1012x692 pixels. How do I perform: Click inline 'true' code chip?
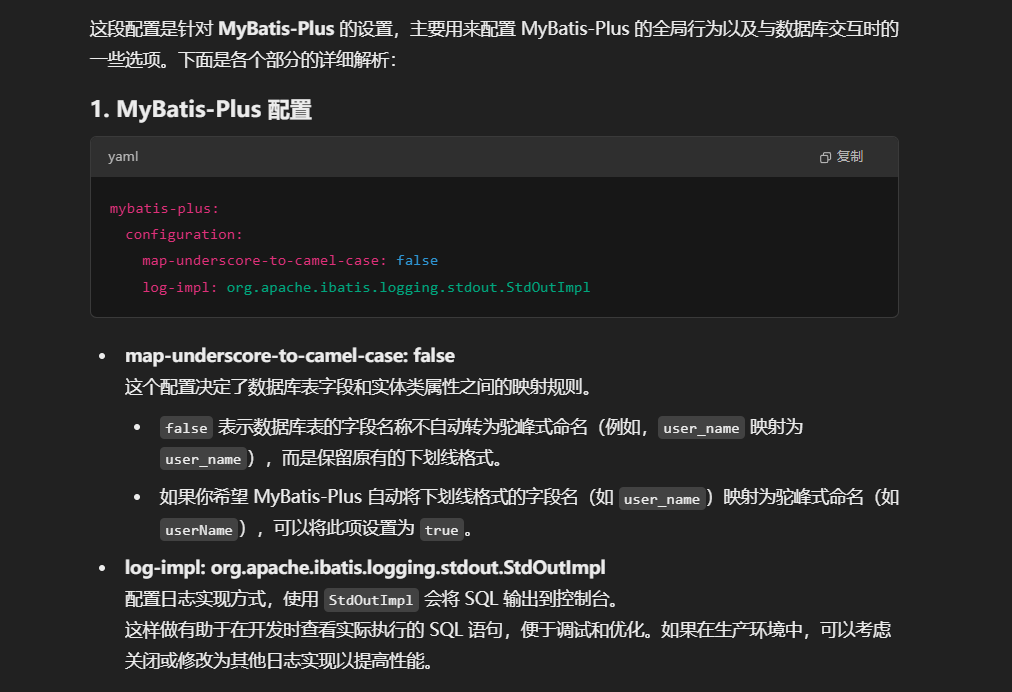coord(441,530)
